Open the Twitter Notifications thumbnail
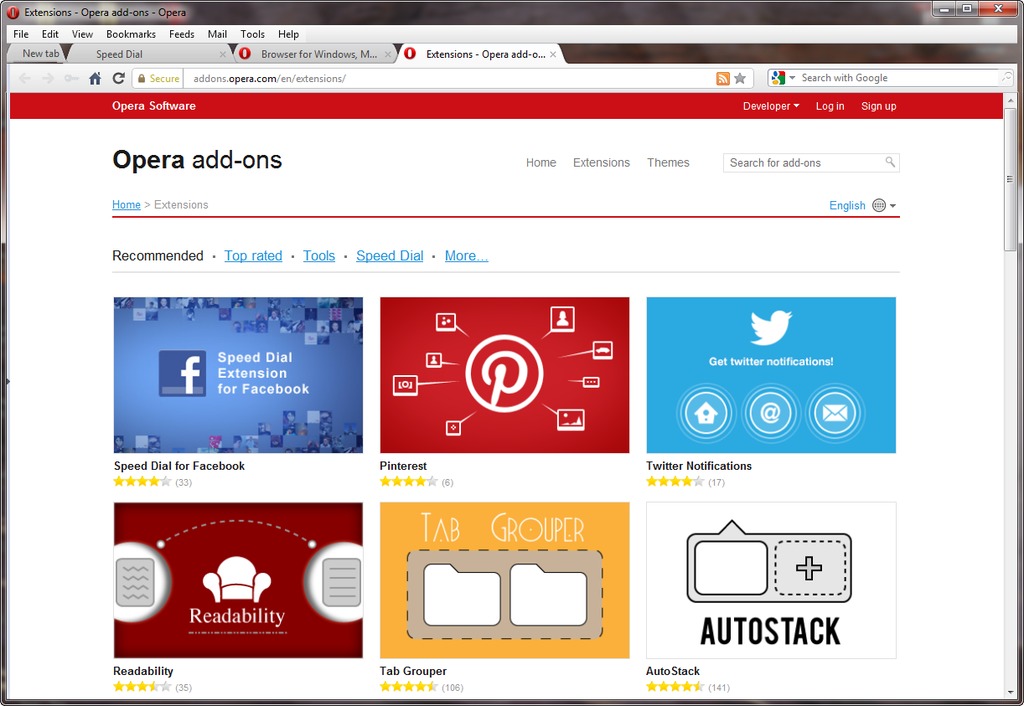The height and width of the screenshot is (706, 1024). click(771, 375)
